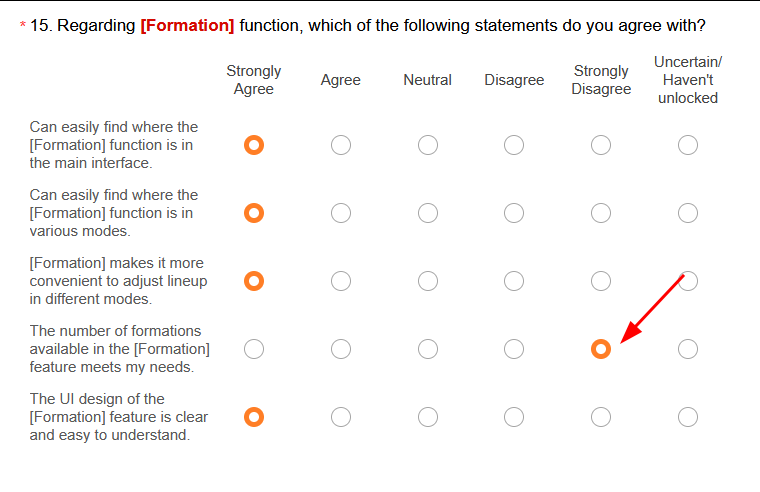Select Neutral for convenient lineup adjustment statement
Image resolution: width=760 pixels, height=492 pixels.
point(428,281)
